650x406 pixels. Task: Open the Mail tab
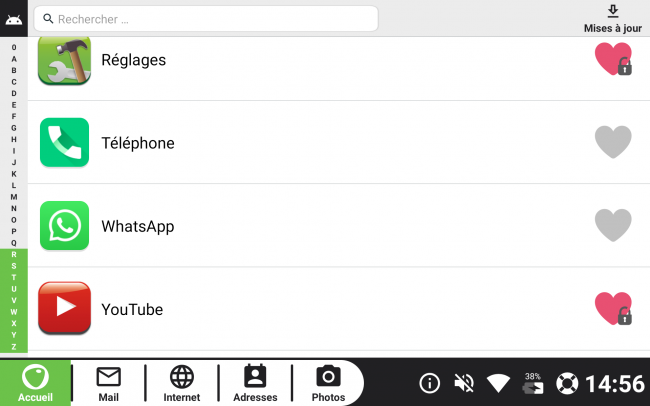[109, 384]
